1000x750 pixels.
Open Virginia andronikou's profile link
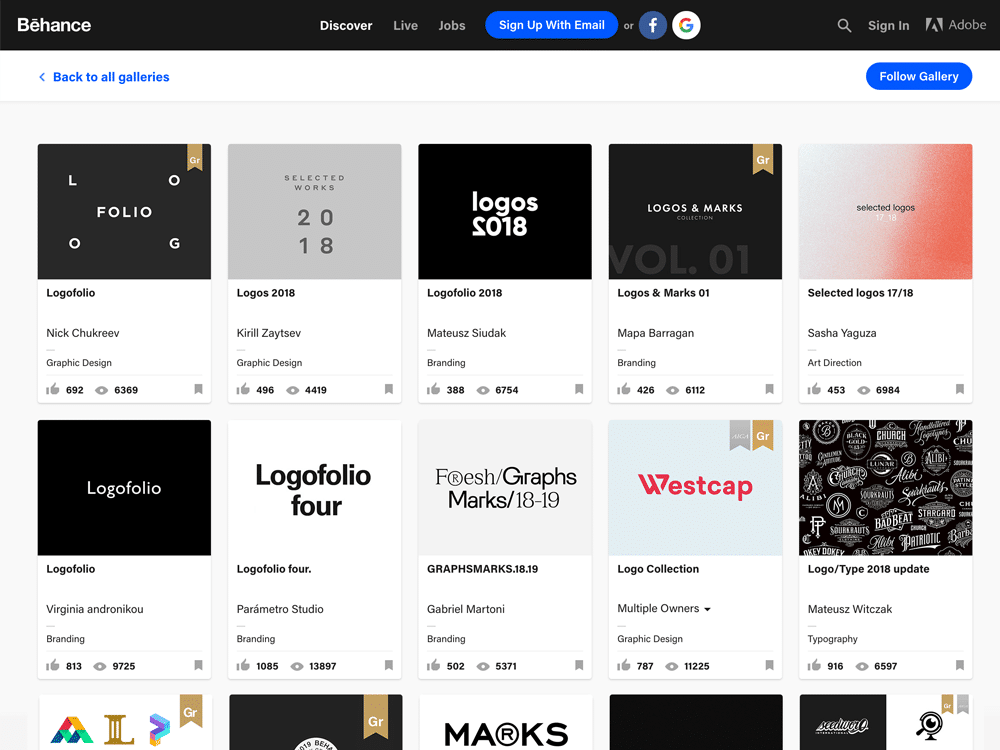click(94, 609)
